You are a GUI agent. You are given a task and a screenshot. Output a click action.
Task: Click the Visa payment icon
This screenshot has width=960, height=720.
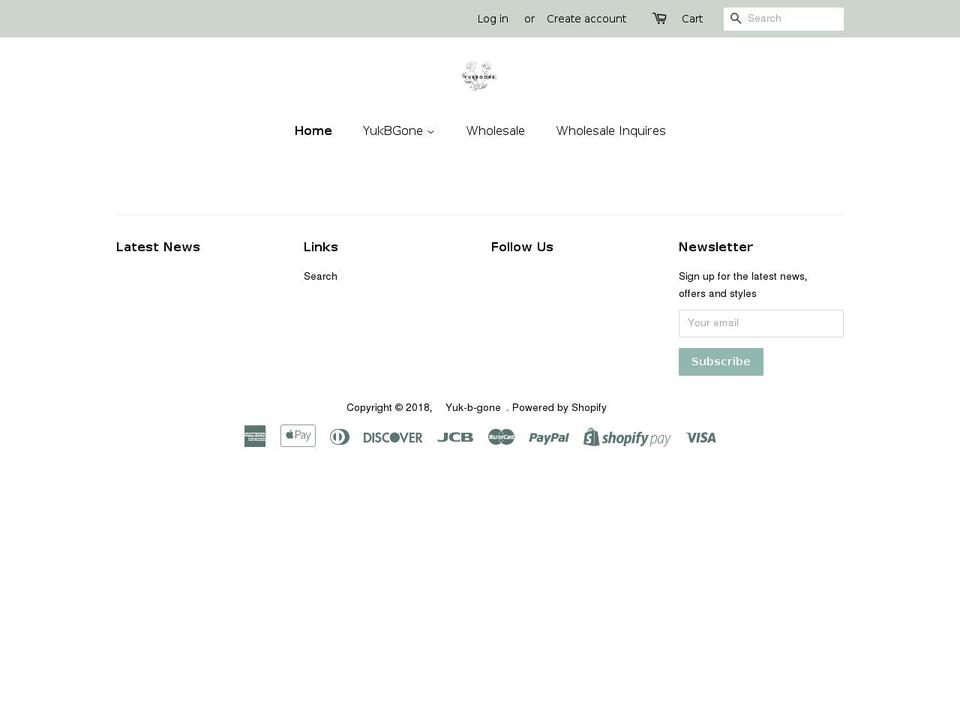(700, 437)
